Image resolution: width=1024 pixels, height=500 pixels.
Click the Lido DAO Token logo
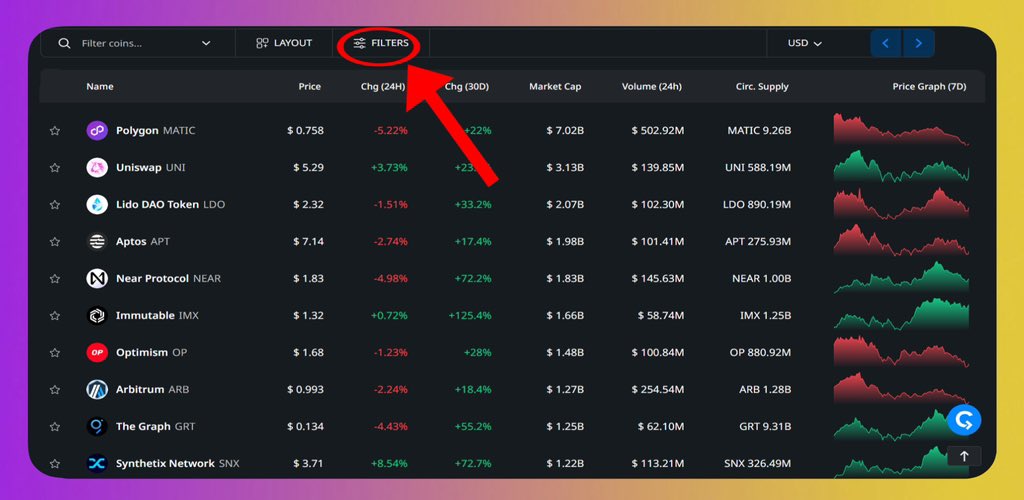[x=97, y=204]
